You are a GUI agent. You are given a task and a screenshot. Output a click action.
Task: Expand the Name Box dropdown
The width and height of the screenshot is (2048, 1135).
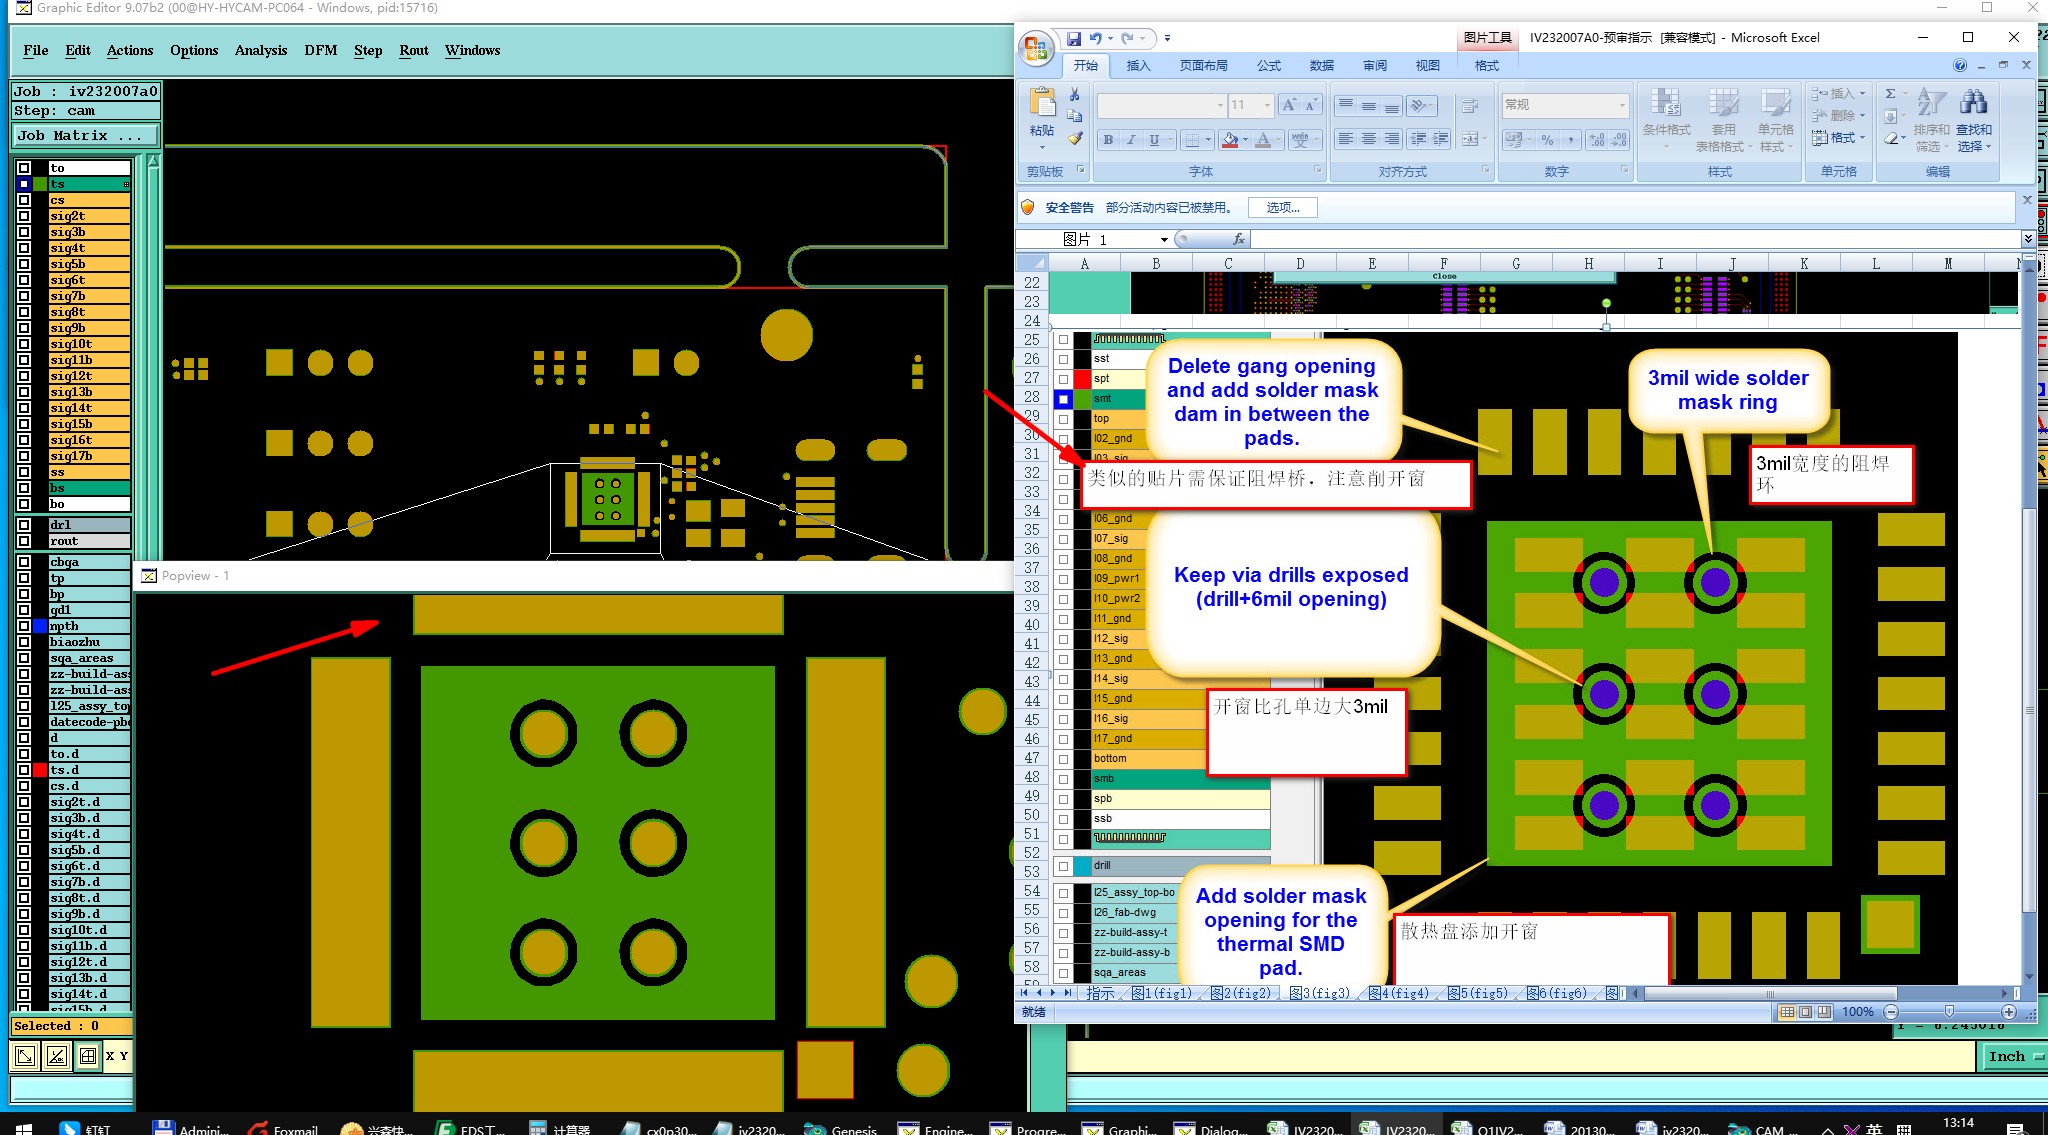(1164, 240)
